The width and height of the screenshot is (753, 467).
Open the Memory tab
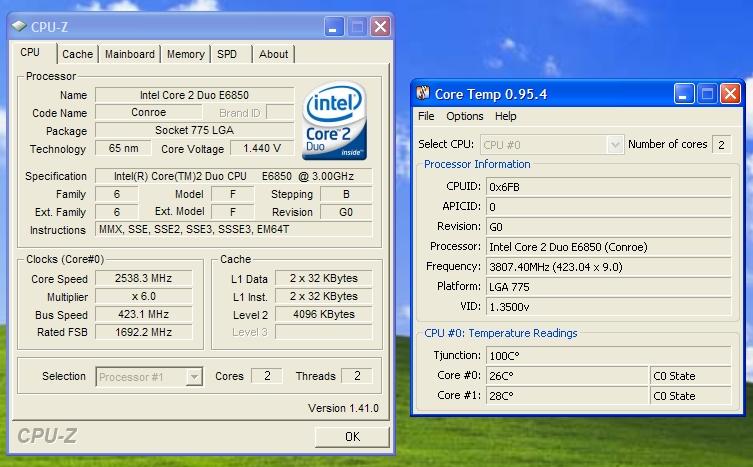(x=186, y=54)
